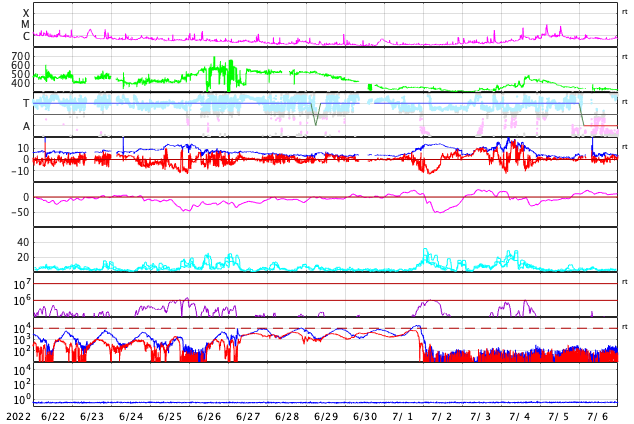634x424 pixels.
Task: Select the 10^6 axis tick label
Action: point(22,301)
